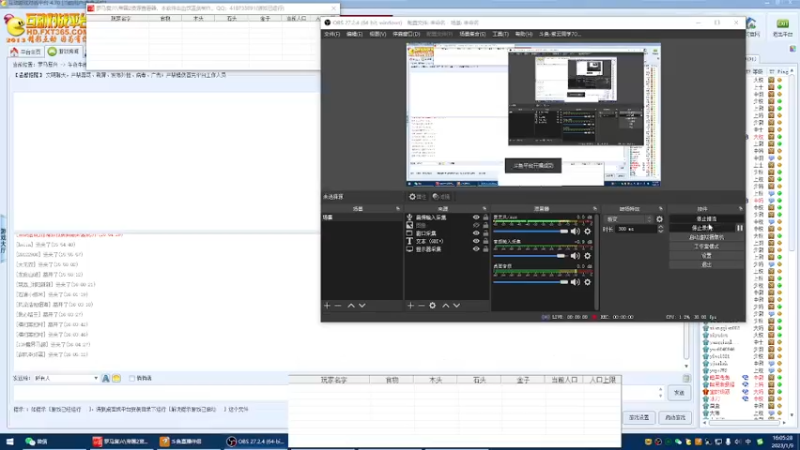
Task: Move source up in Sources dock
Action: point(445,306)
